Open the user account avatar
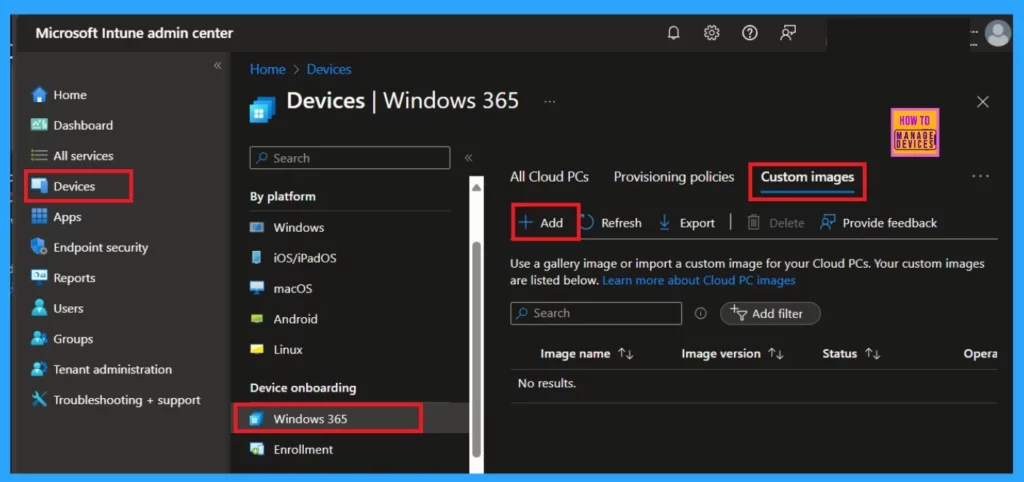 997,33
